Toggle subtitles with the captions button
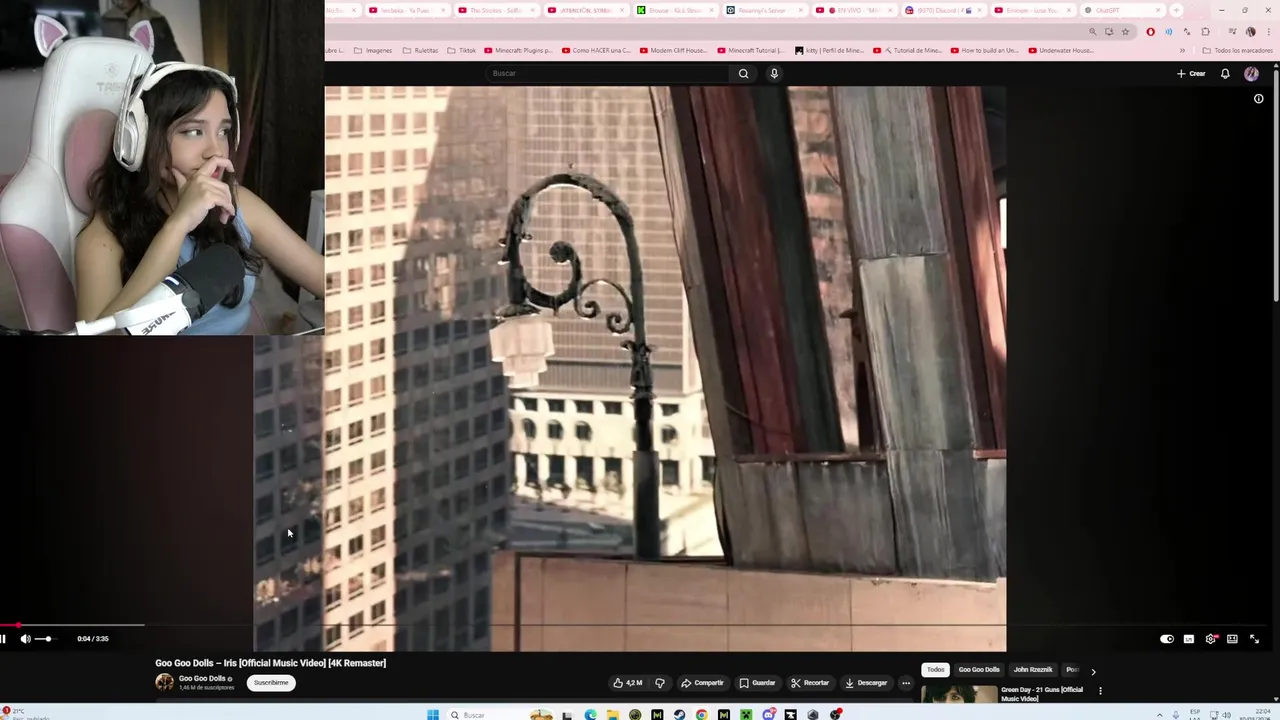 click(1189, 639)
